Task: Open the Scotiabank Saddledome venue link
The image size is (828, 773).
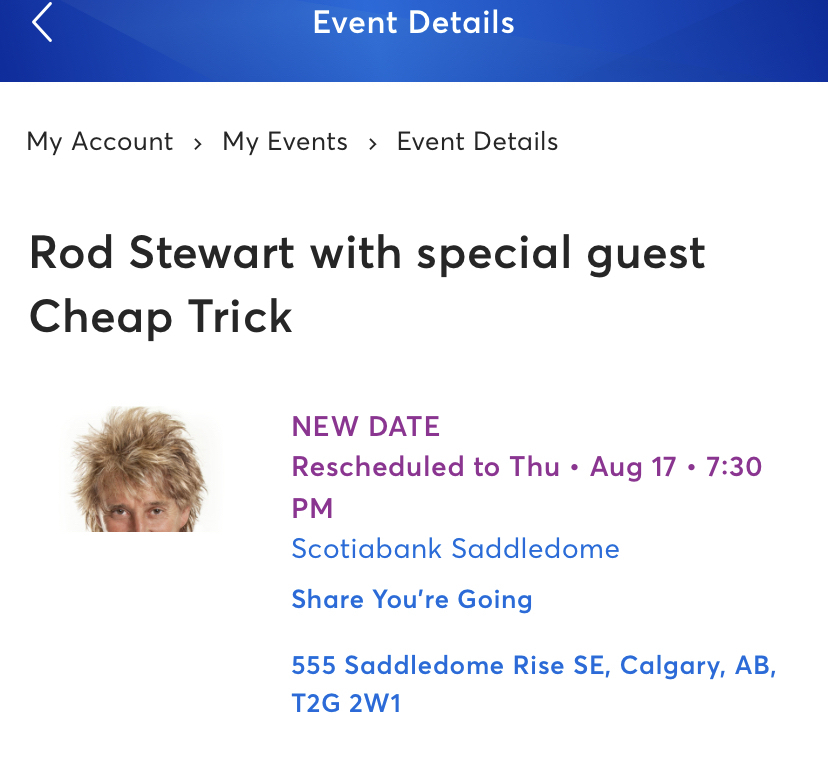Action: [x=455, y=549]
